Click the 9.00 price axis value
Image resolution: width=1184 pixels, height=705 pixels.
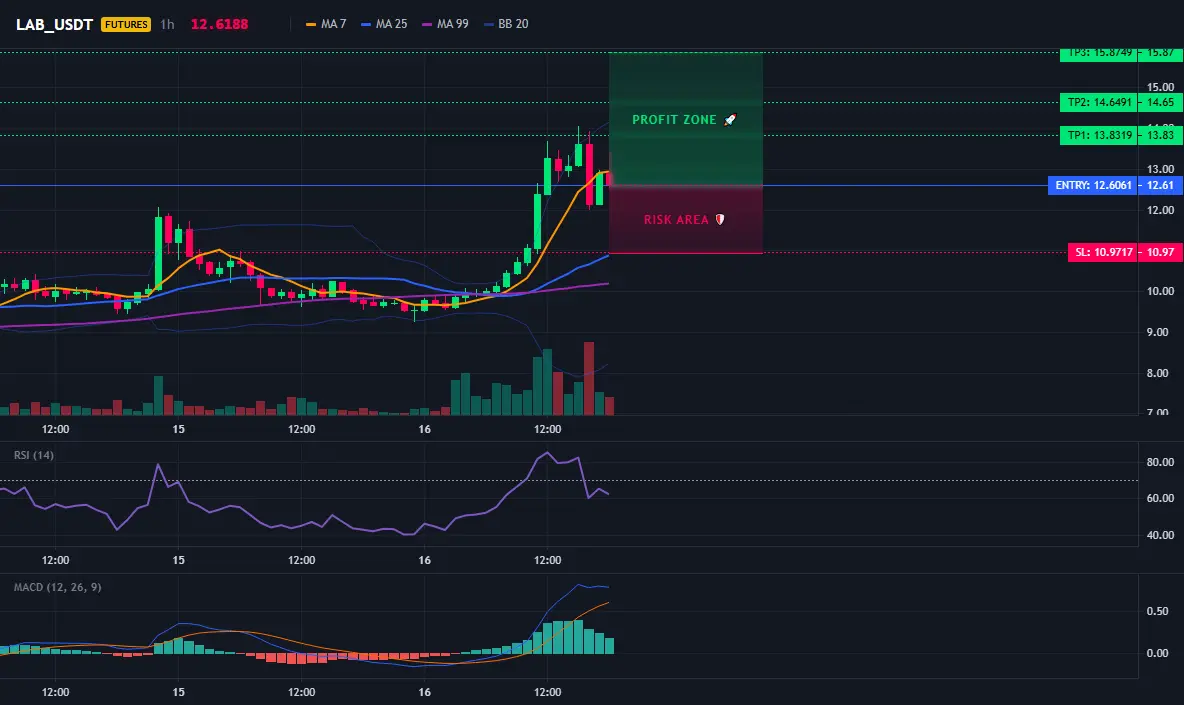[1158, 332]
